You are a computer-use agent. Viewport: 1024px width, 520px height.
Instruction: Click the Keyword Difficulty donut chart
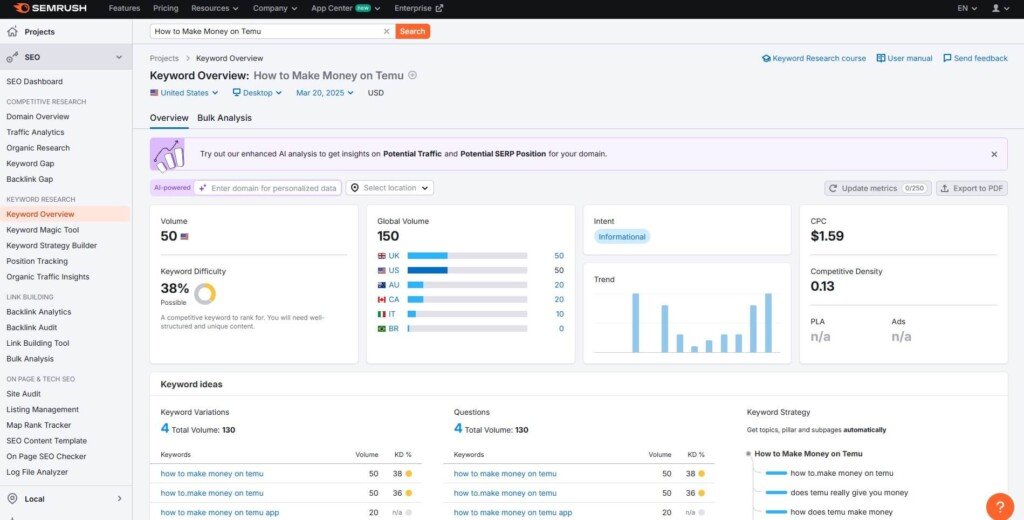[205, 293]
